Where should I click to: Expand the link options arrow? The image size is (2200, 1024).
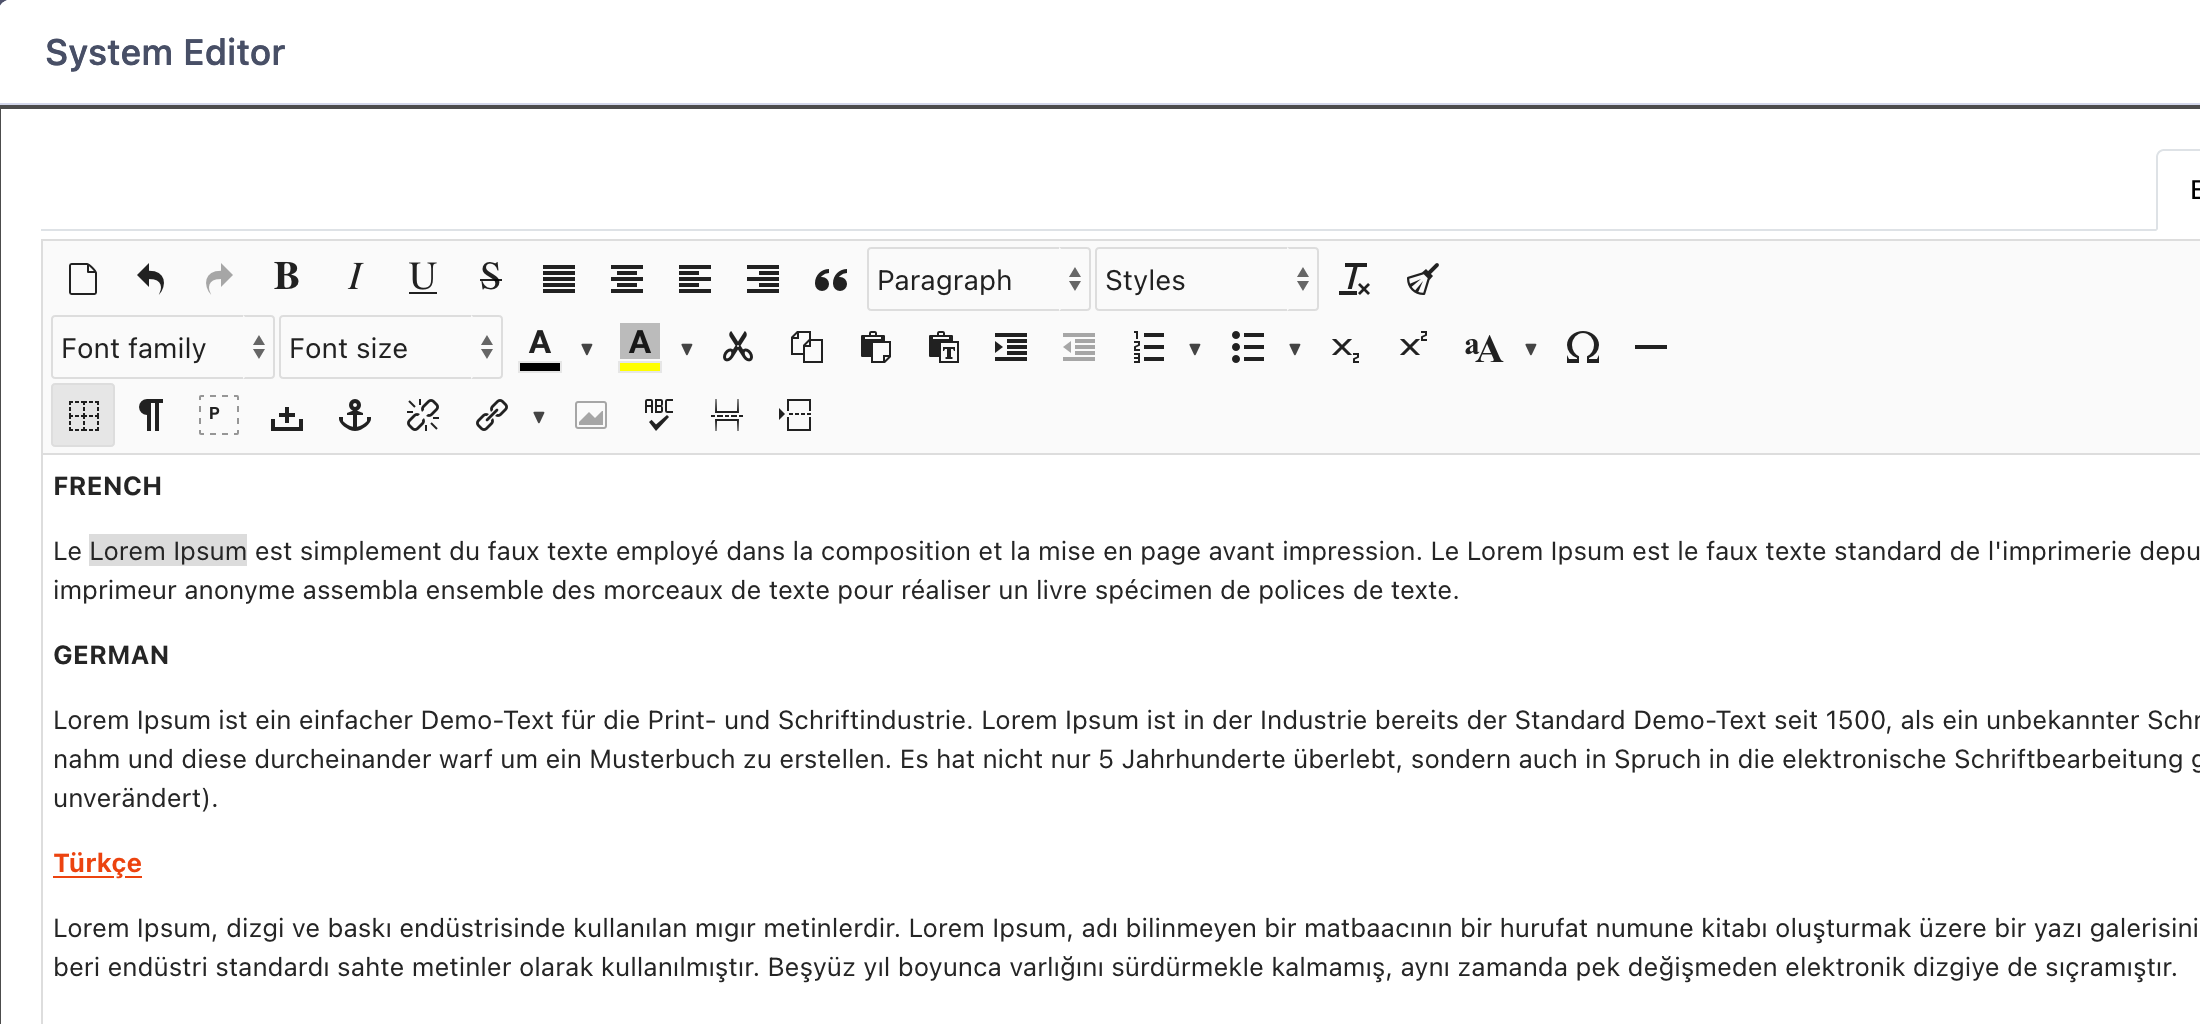point(538,416)
